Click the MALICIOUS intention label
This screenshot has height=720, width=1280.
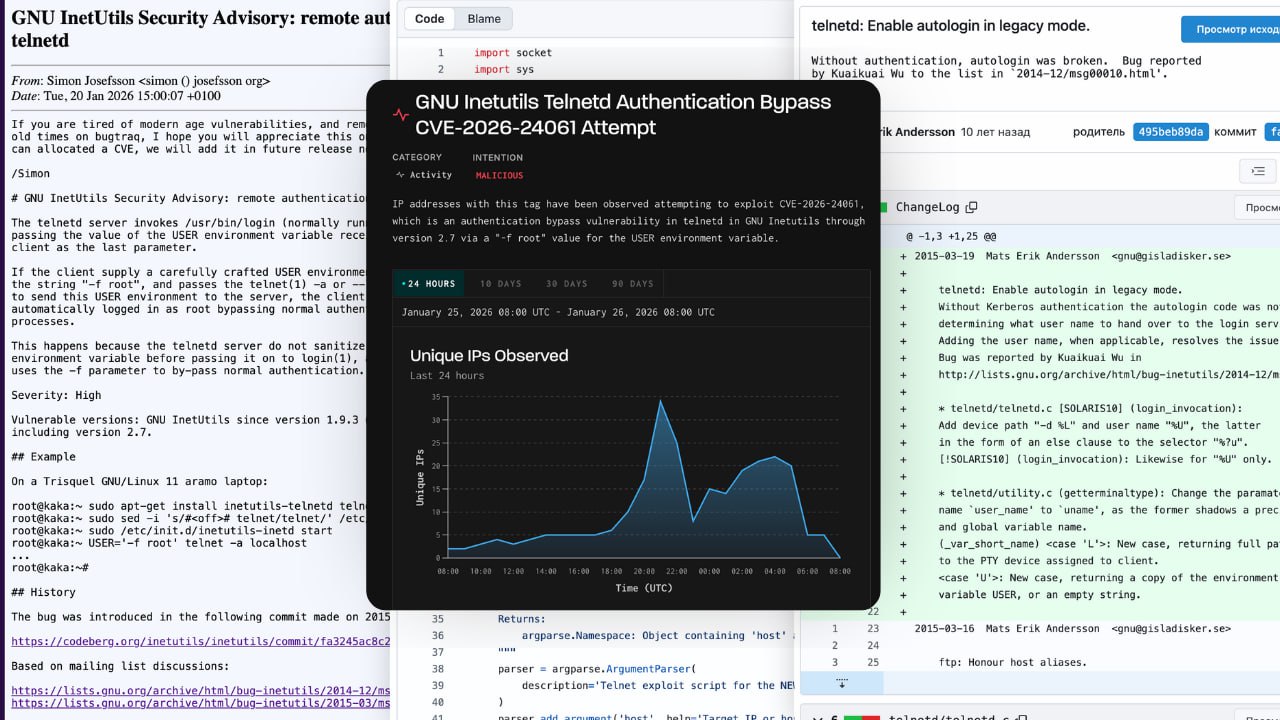click(499, 175)
